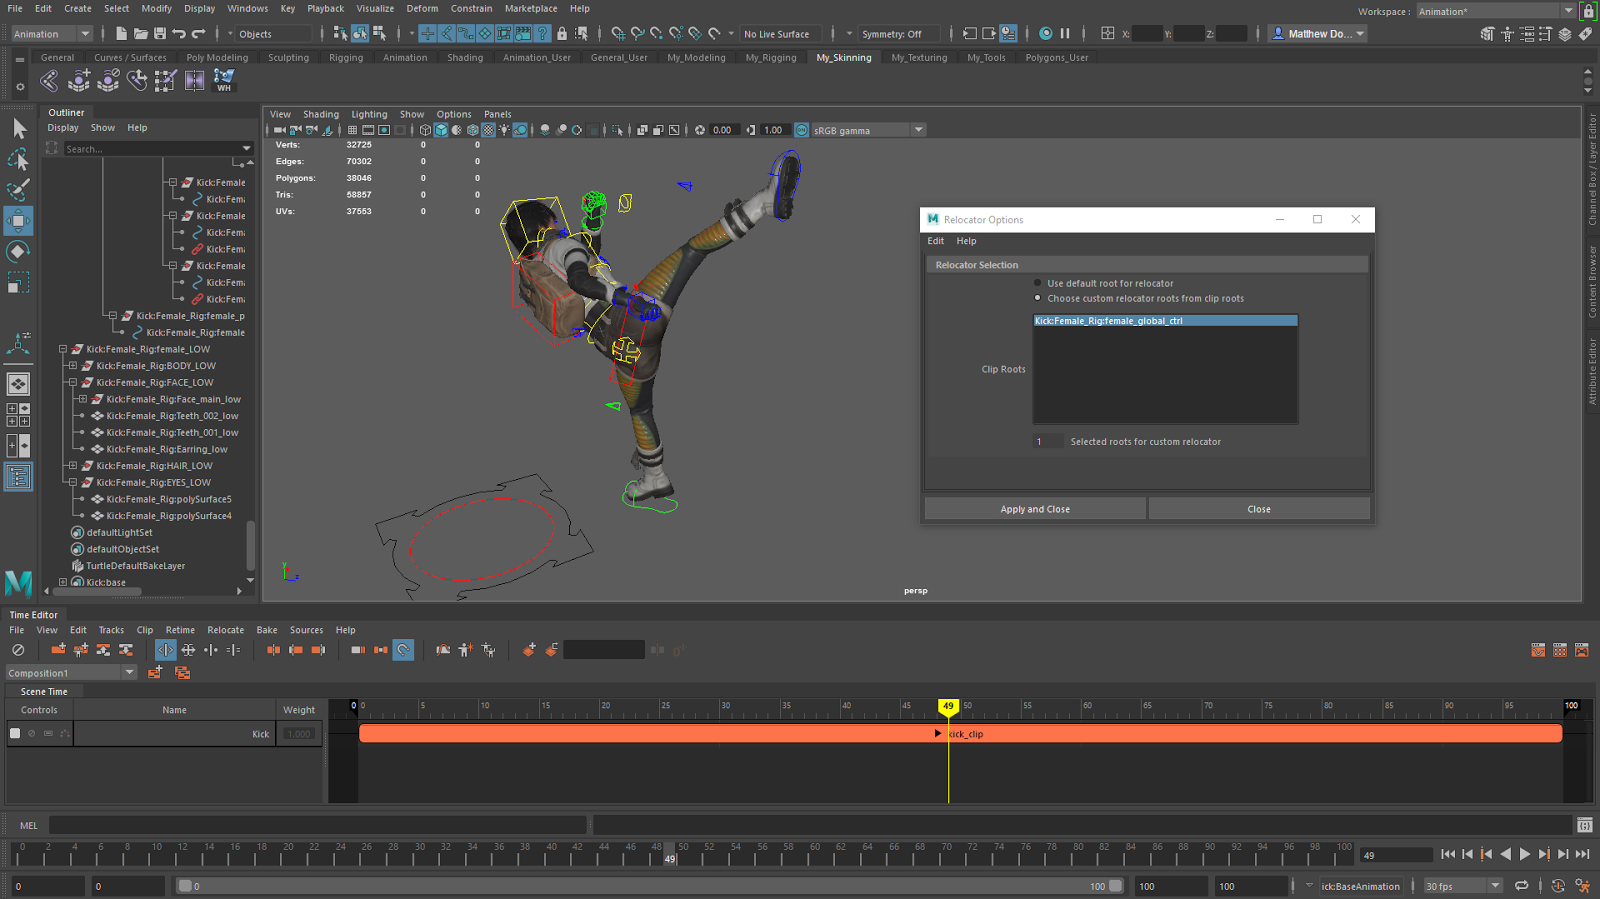Screen dimensions: 1600x899
Task: Toggle mute on the Kick track
Action: [x=31, y=733]
